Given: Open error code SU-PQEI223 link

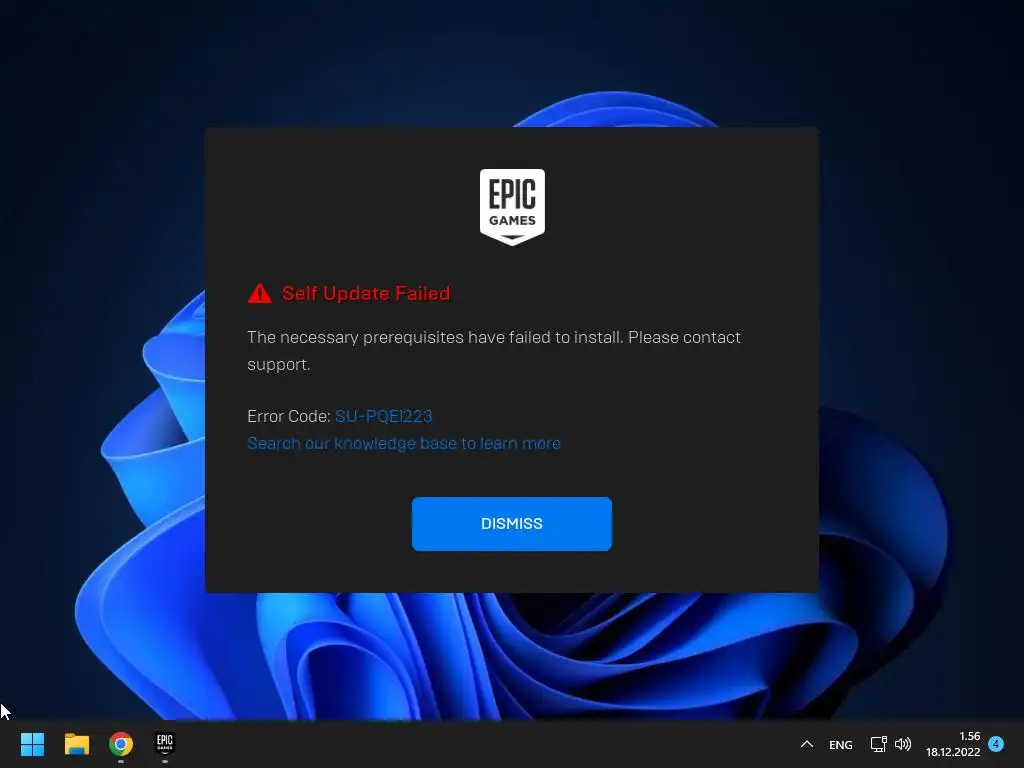Looking at the screenshot, I should (383, 416).
